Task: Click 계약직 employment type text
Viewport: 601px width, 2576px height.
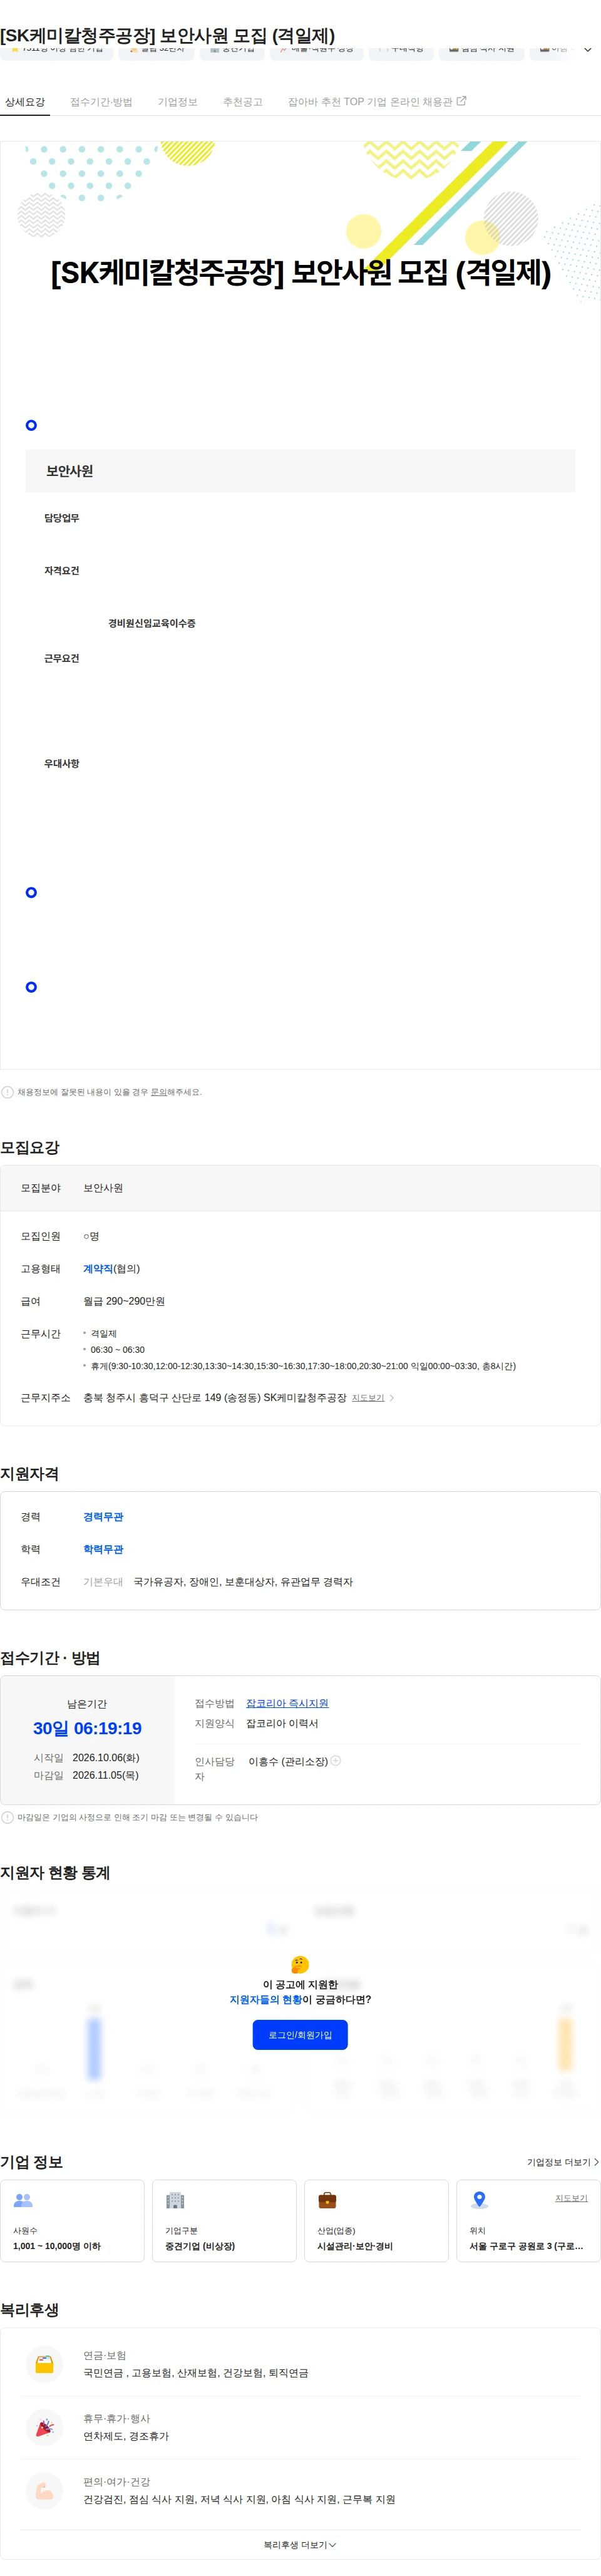Action: click(x=97, y=1269)
